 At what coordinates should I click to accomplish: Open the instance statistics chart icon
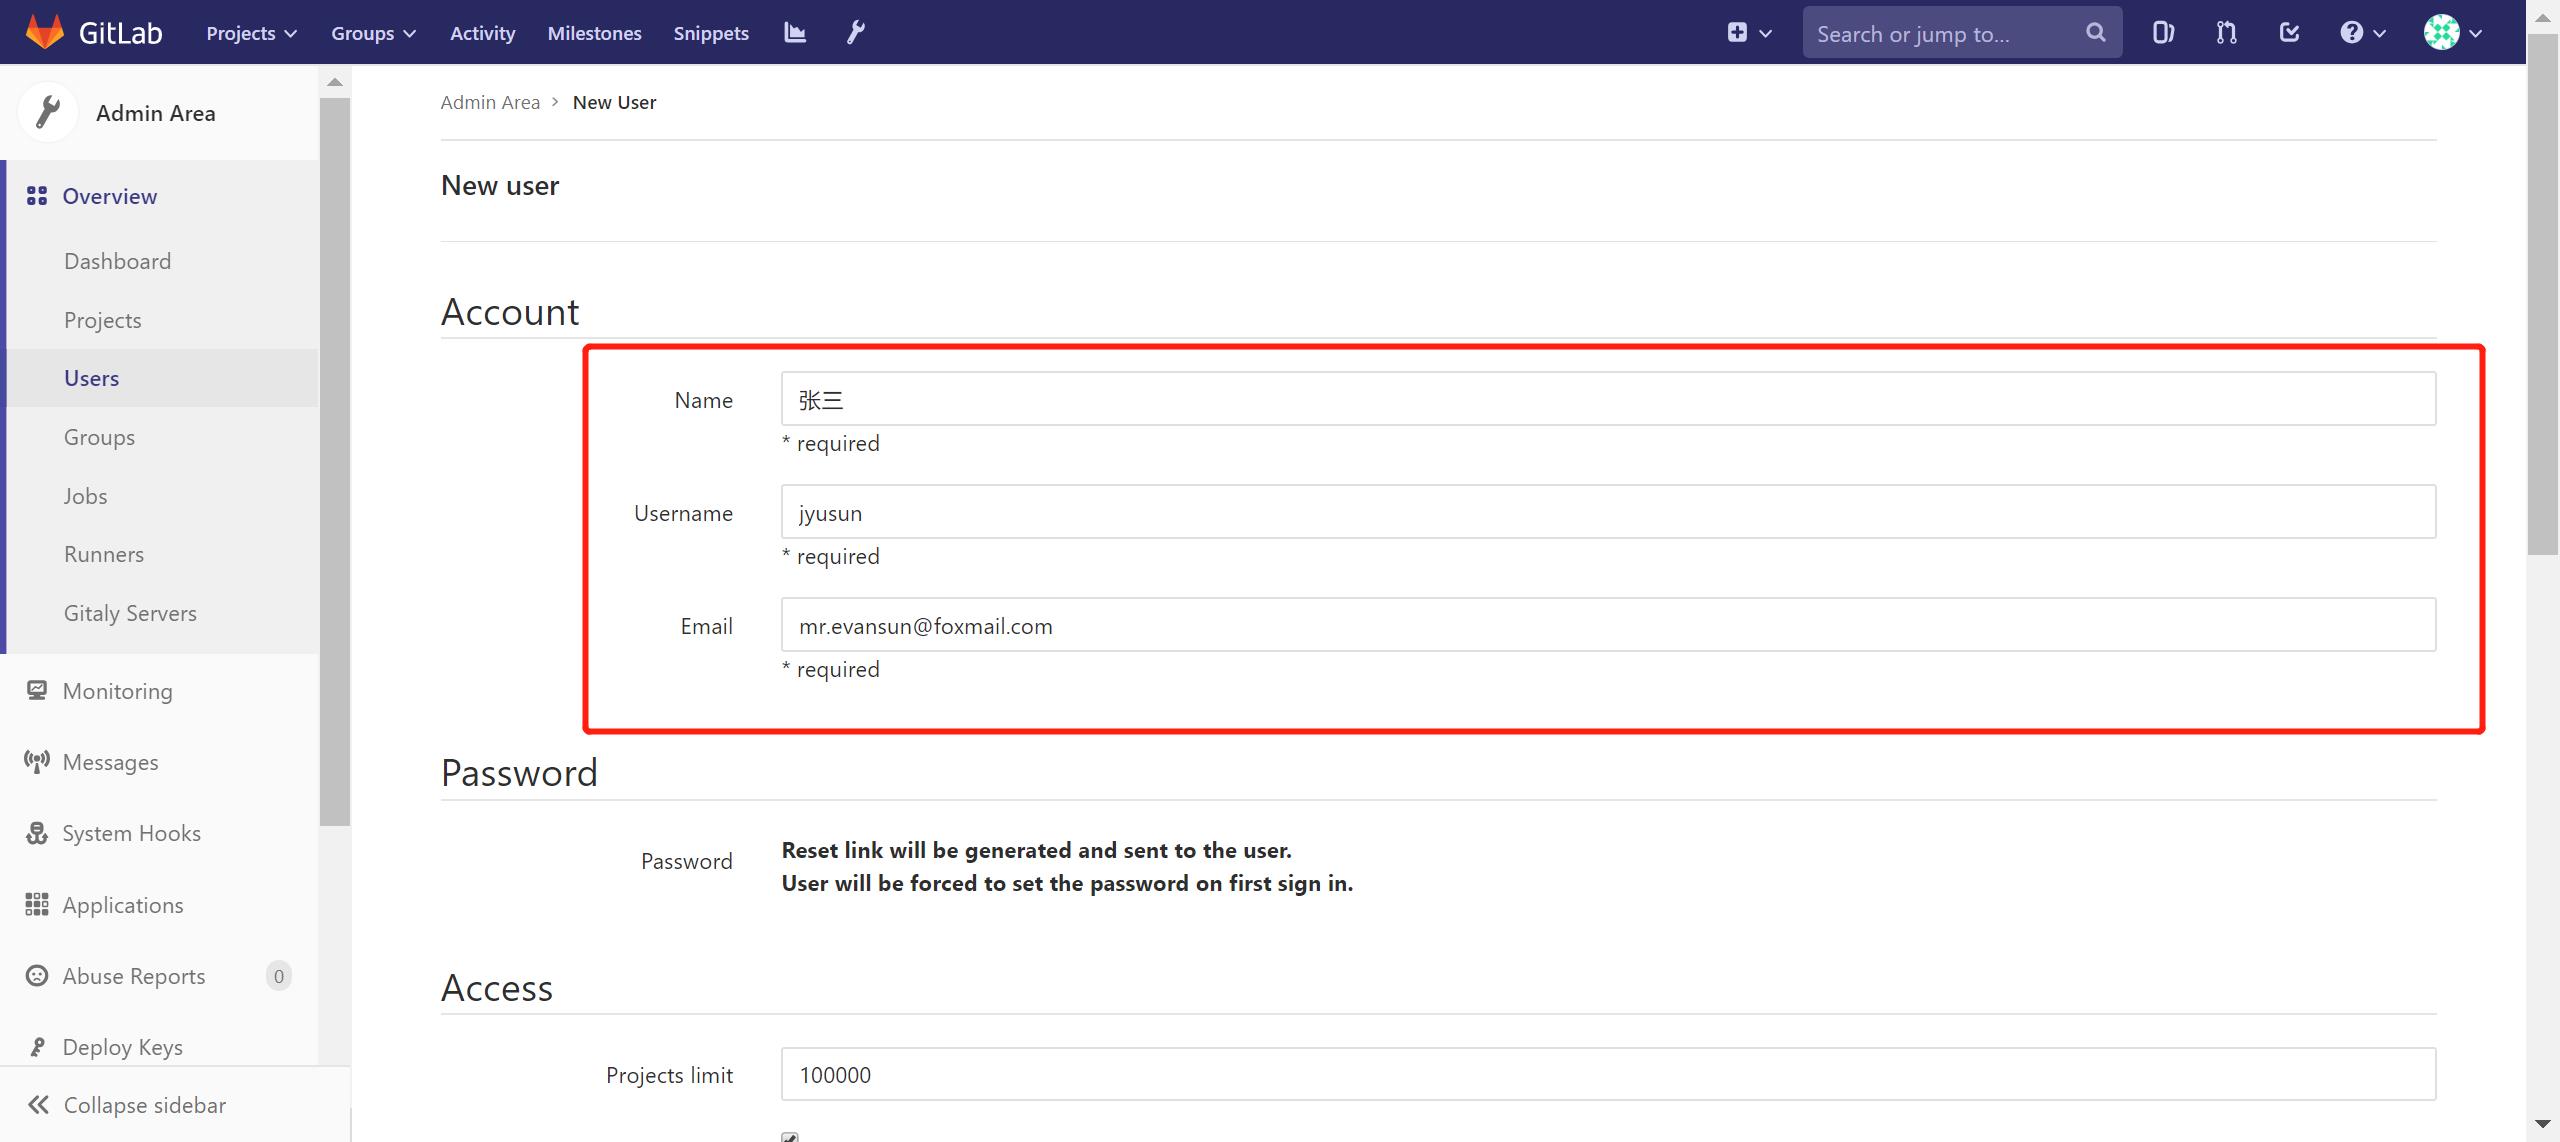795,33
